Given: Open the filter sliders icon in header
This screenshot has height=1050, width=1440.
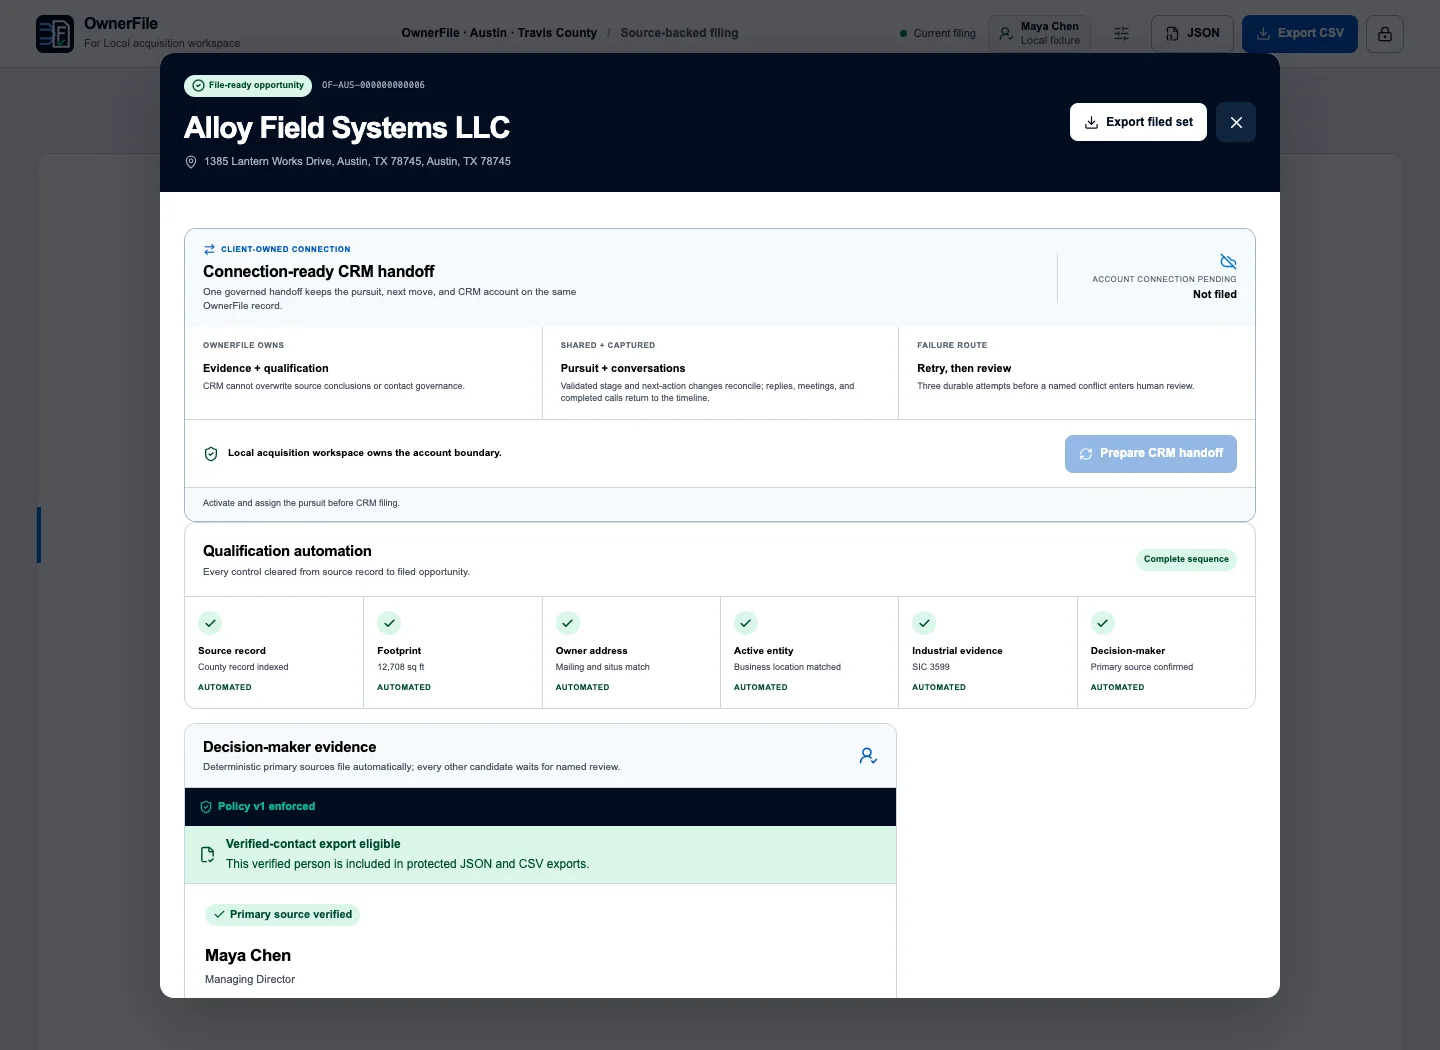Looking at the screenshot, I should point(1122,34).
